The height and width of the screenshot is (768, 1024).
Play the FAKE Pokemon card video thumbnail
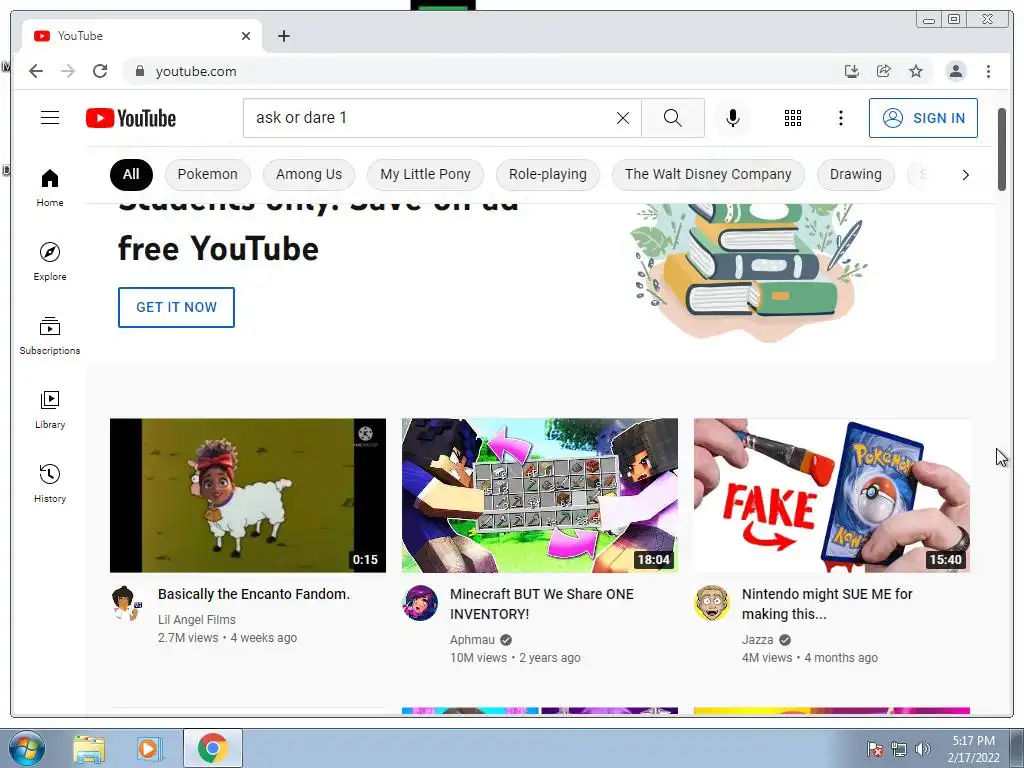832,496
